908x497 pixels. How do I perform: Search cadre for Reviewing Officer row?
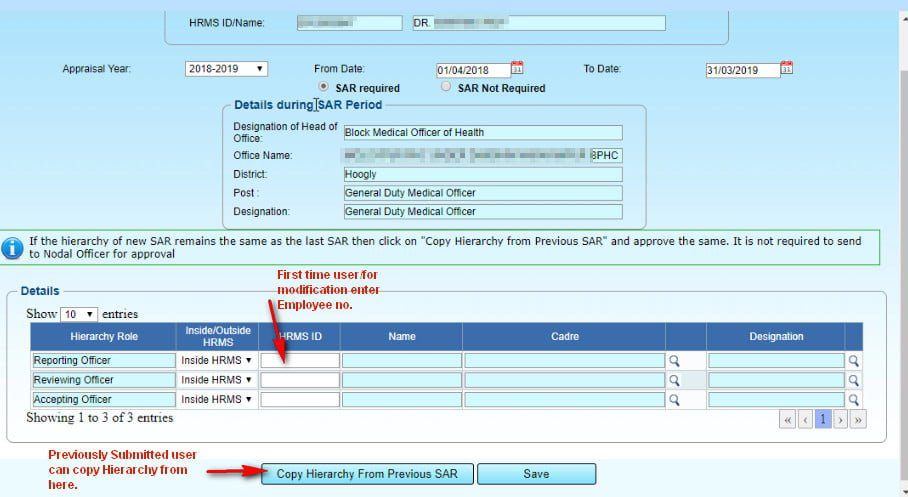(x=674, y=381)
